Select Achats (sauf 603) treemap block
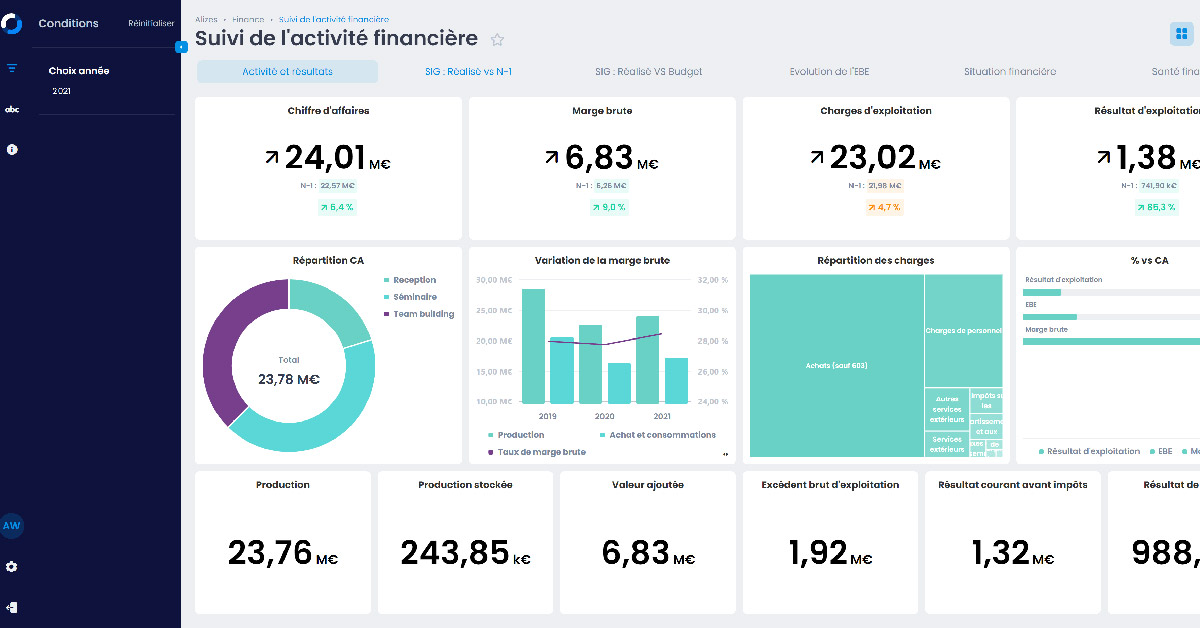Screen dimensions: 1200x628 coord(836,365)
